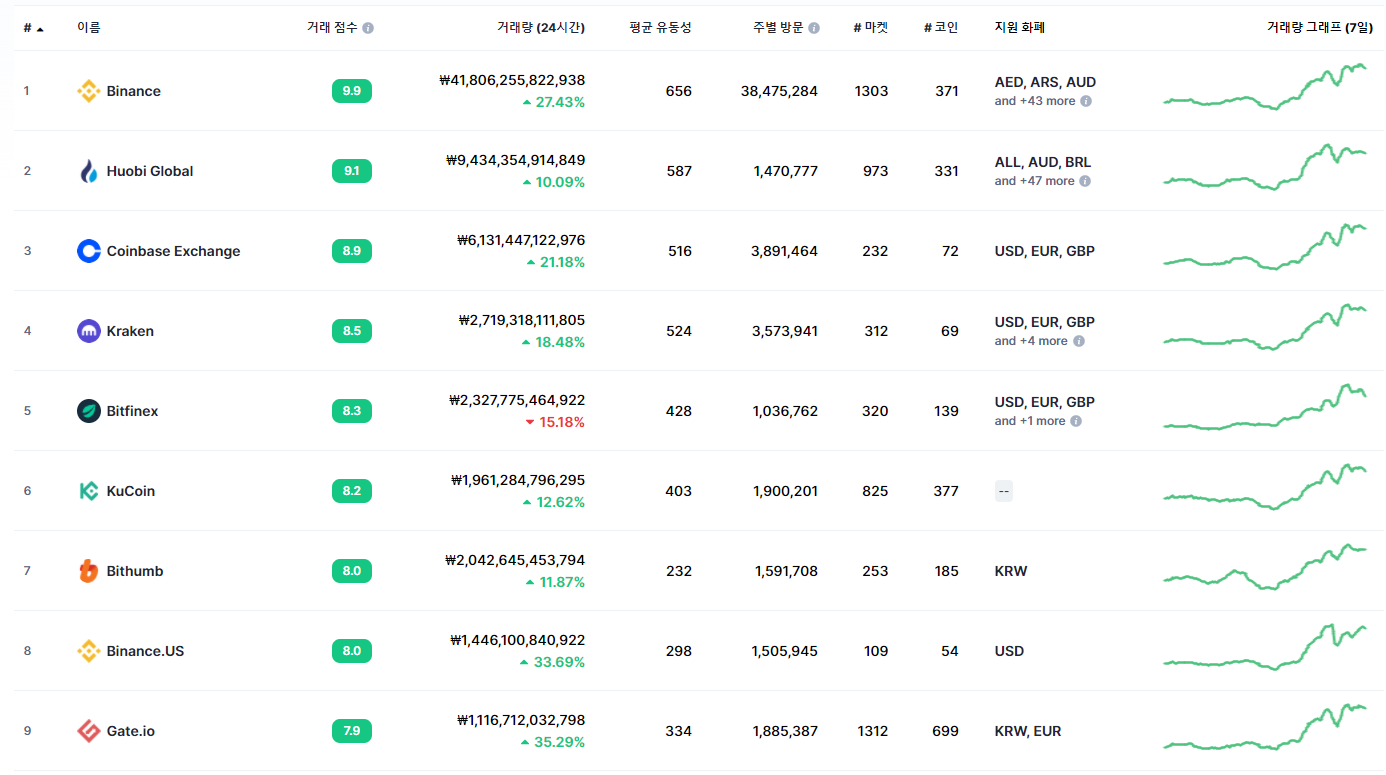Click KuCoin's '--' supported currency badge

click(1004, 491)
